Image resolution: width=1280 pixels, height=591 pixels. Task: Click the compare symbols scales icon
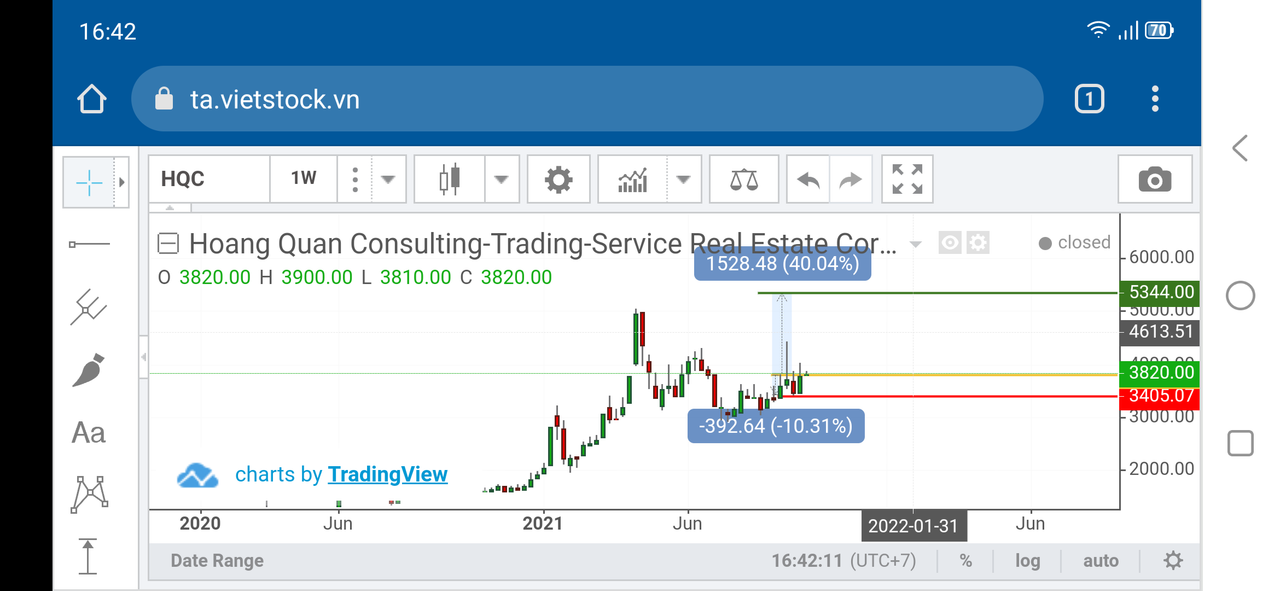pos(744,180)
